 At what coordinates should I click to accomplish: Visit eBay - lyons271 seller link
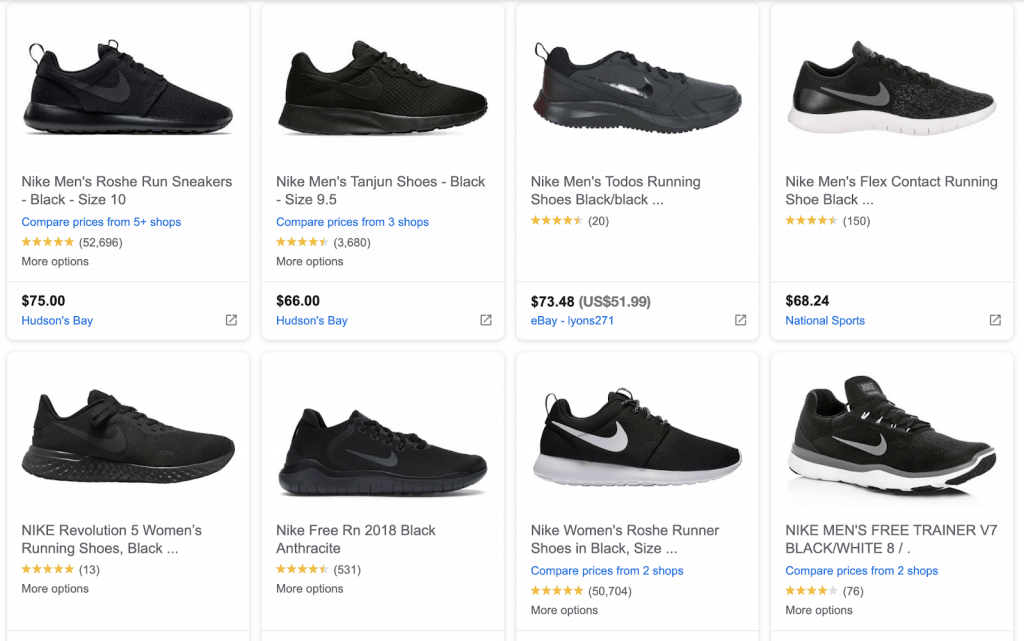(572, 321)
